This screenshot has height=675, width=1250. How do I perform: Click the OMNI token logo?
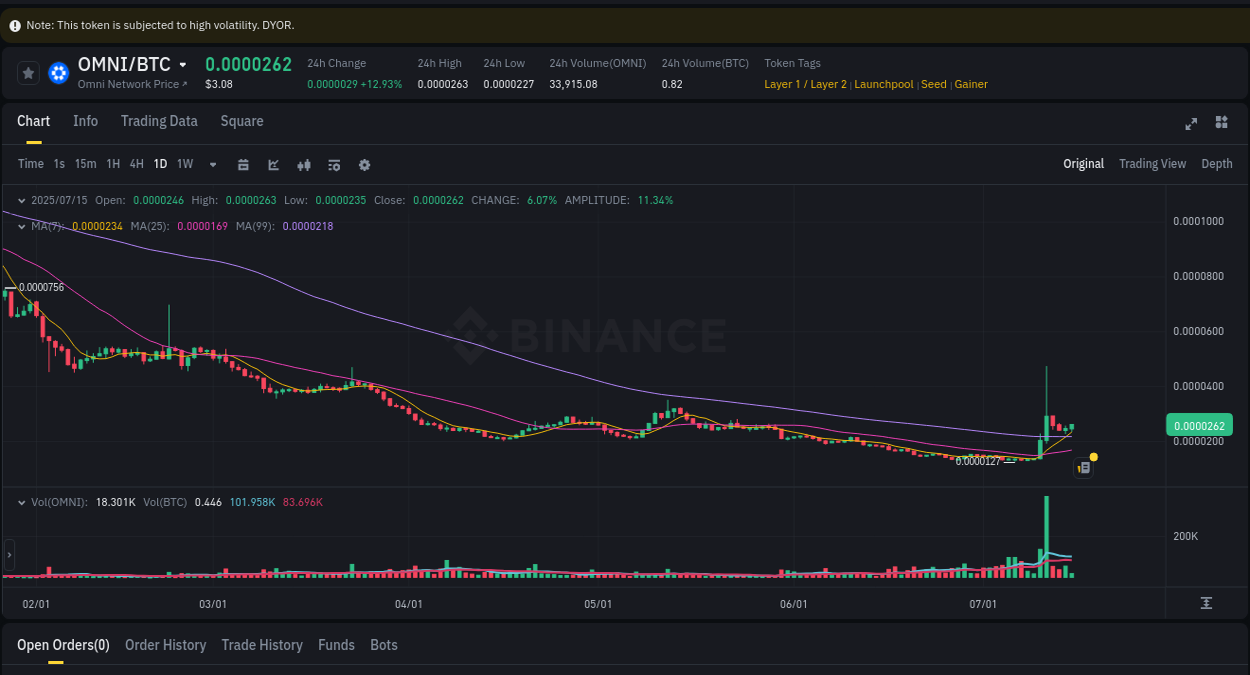tap(58, 72)
